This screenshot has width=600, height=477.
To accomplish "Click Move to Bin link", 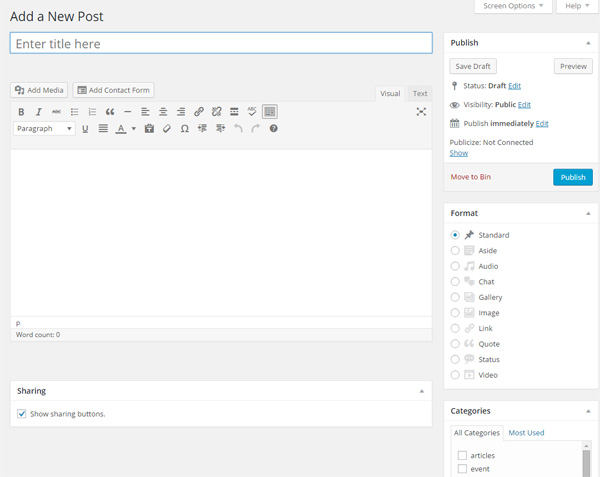I will 470,177.
